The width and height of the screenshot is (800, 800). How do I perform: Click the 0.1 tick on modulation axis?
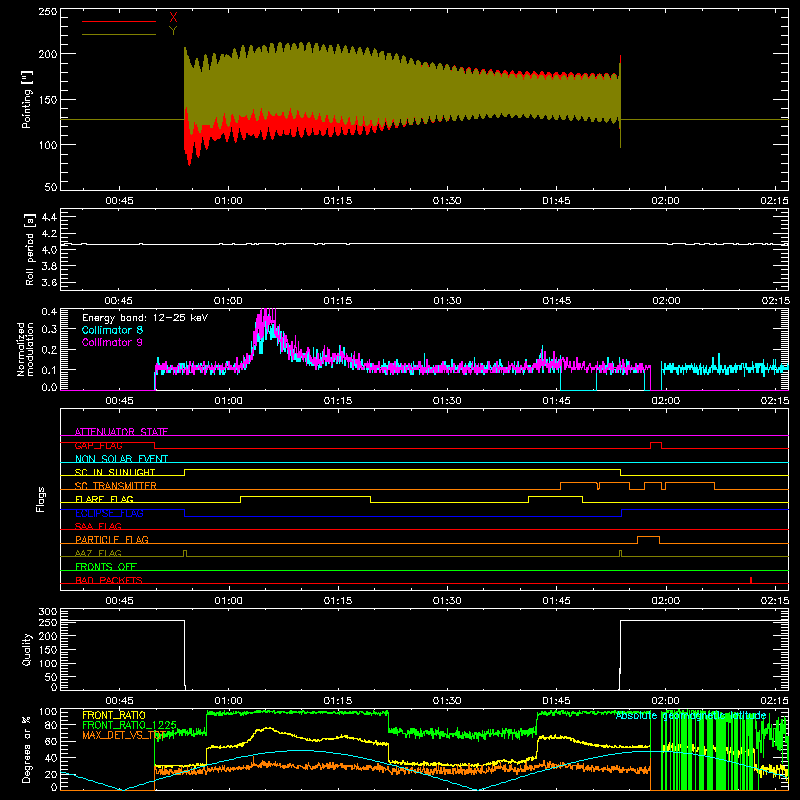(49, 369)
